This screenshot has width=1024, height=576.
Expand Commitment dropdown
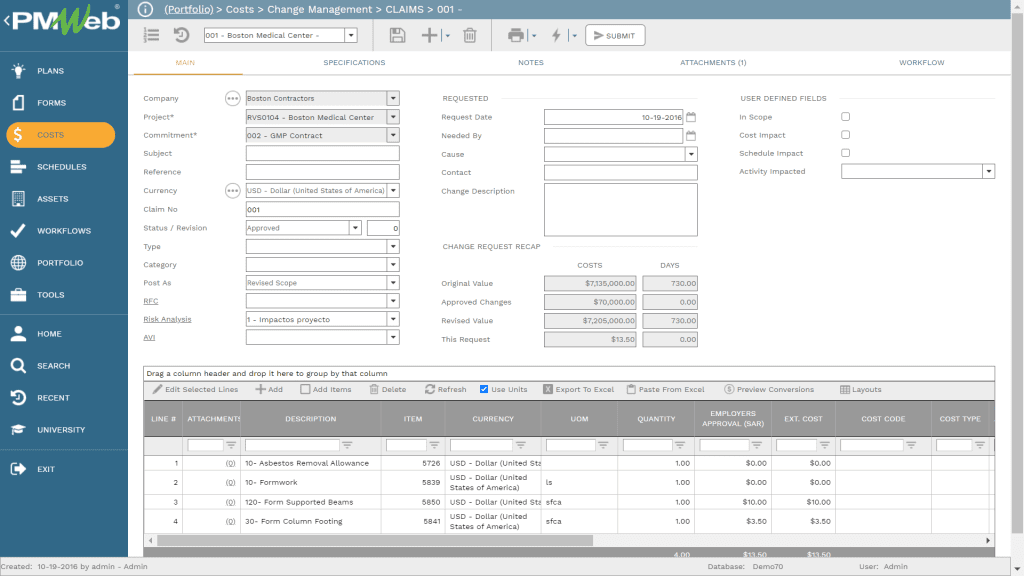pyautogui.click(x=392, y=135)
